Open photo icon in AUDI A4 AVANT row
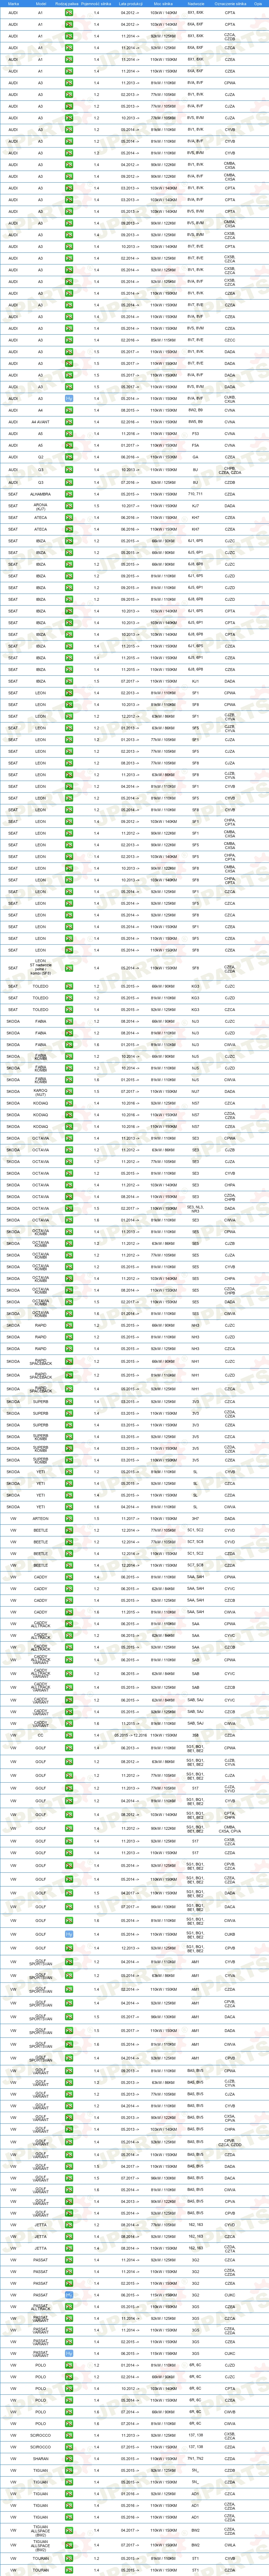 click(69, 422)
